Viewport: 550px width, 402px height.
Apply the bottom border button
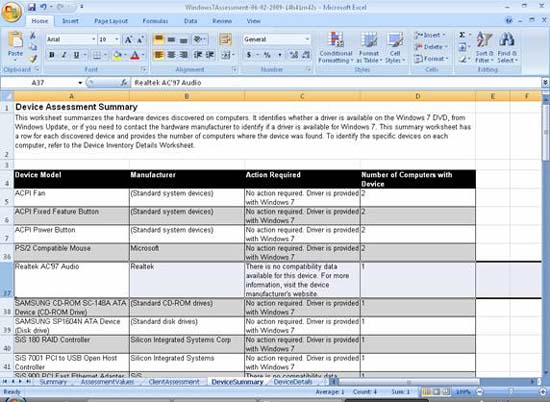[96, 55]
